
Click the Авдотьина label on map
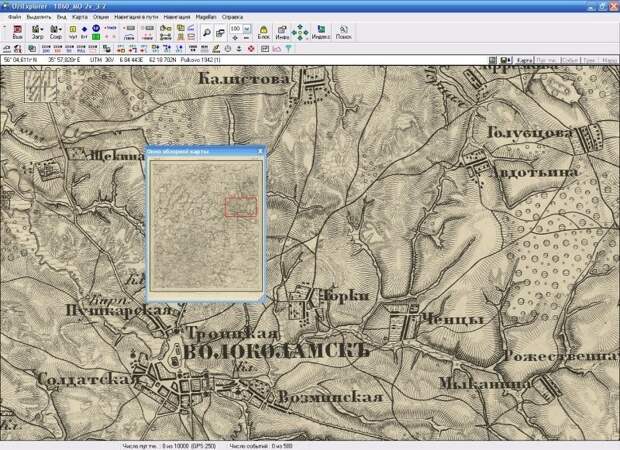[533, 172]
